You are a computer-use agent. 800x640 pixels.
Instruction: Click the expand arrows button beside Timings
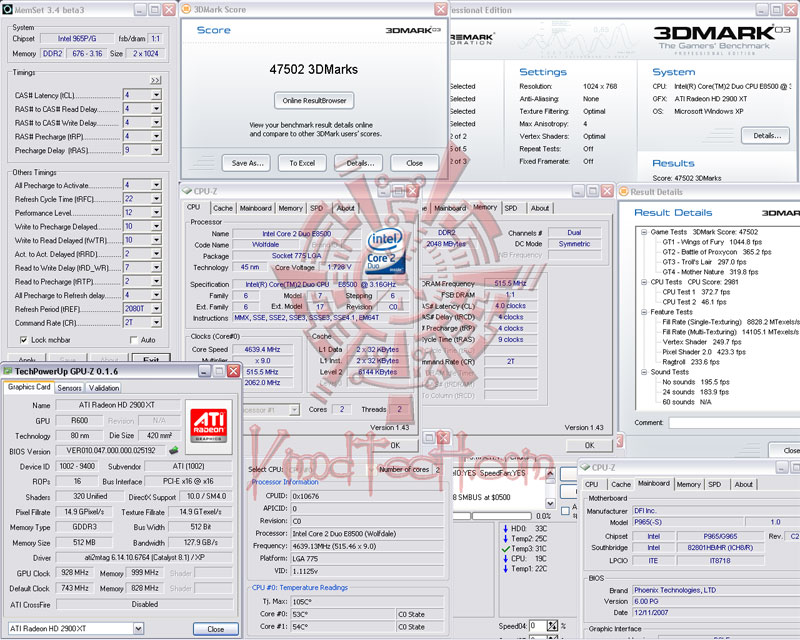pos(156,80)
